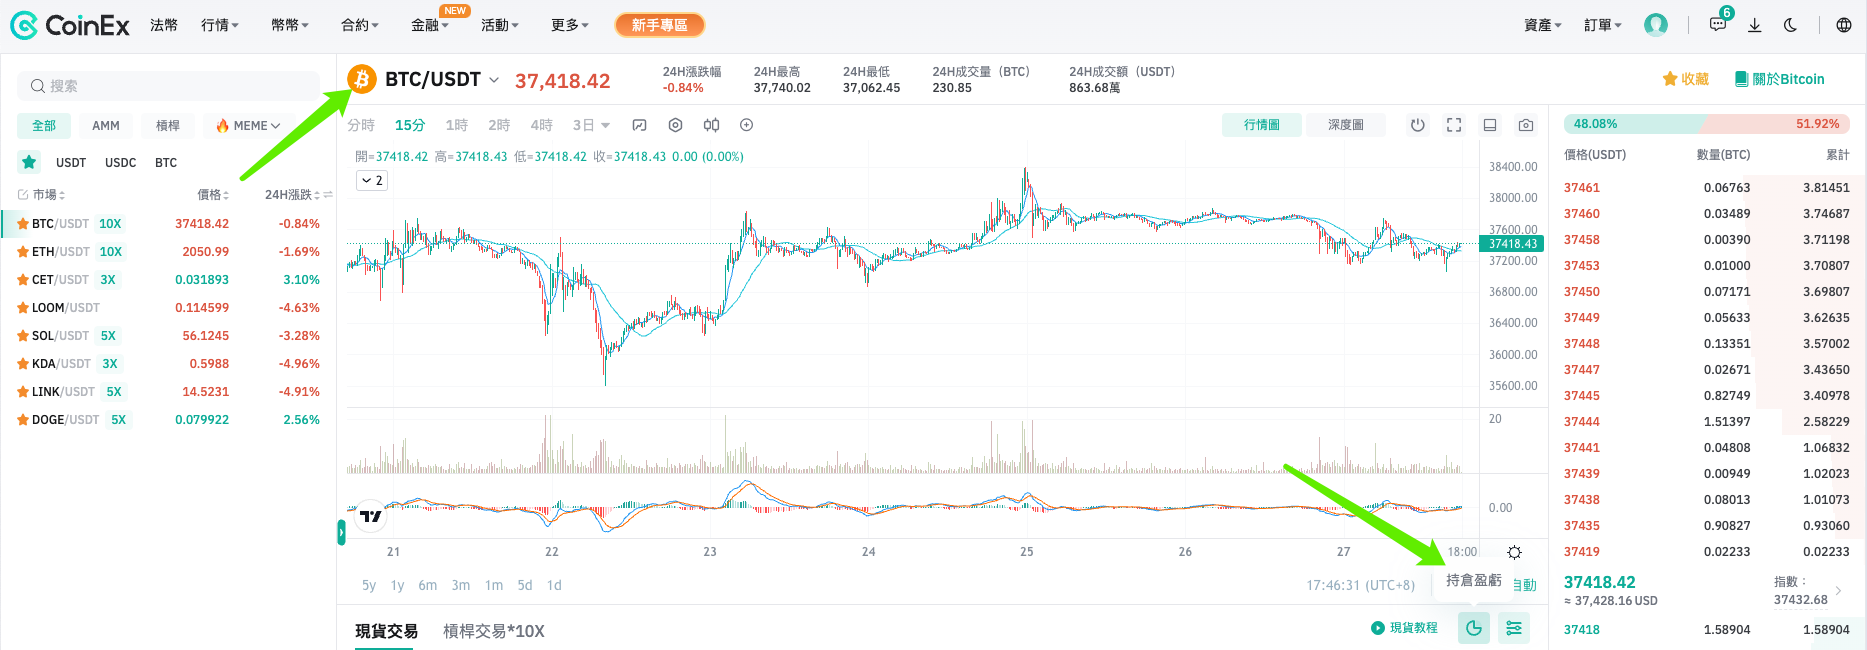The image size is (1867, 650).
Task: Toggle the chart layout panel icon
Action: pos(1490,125)
